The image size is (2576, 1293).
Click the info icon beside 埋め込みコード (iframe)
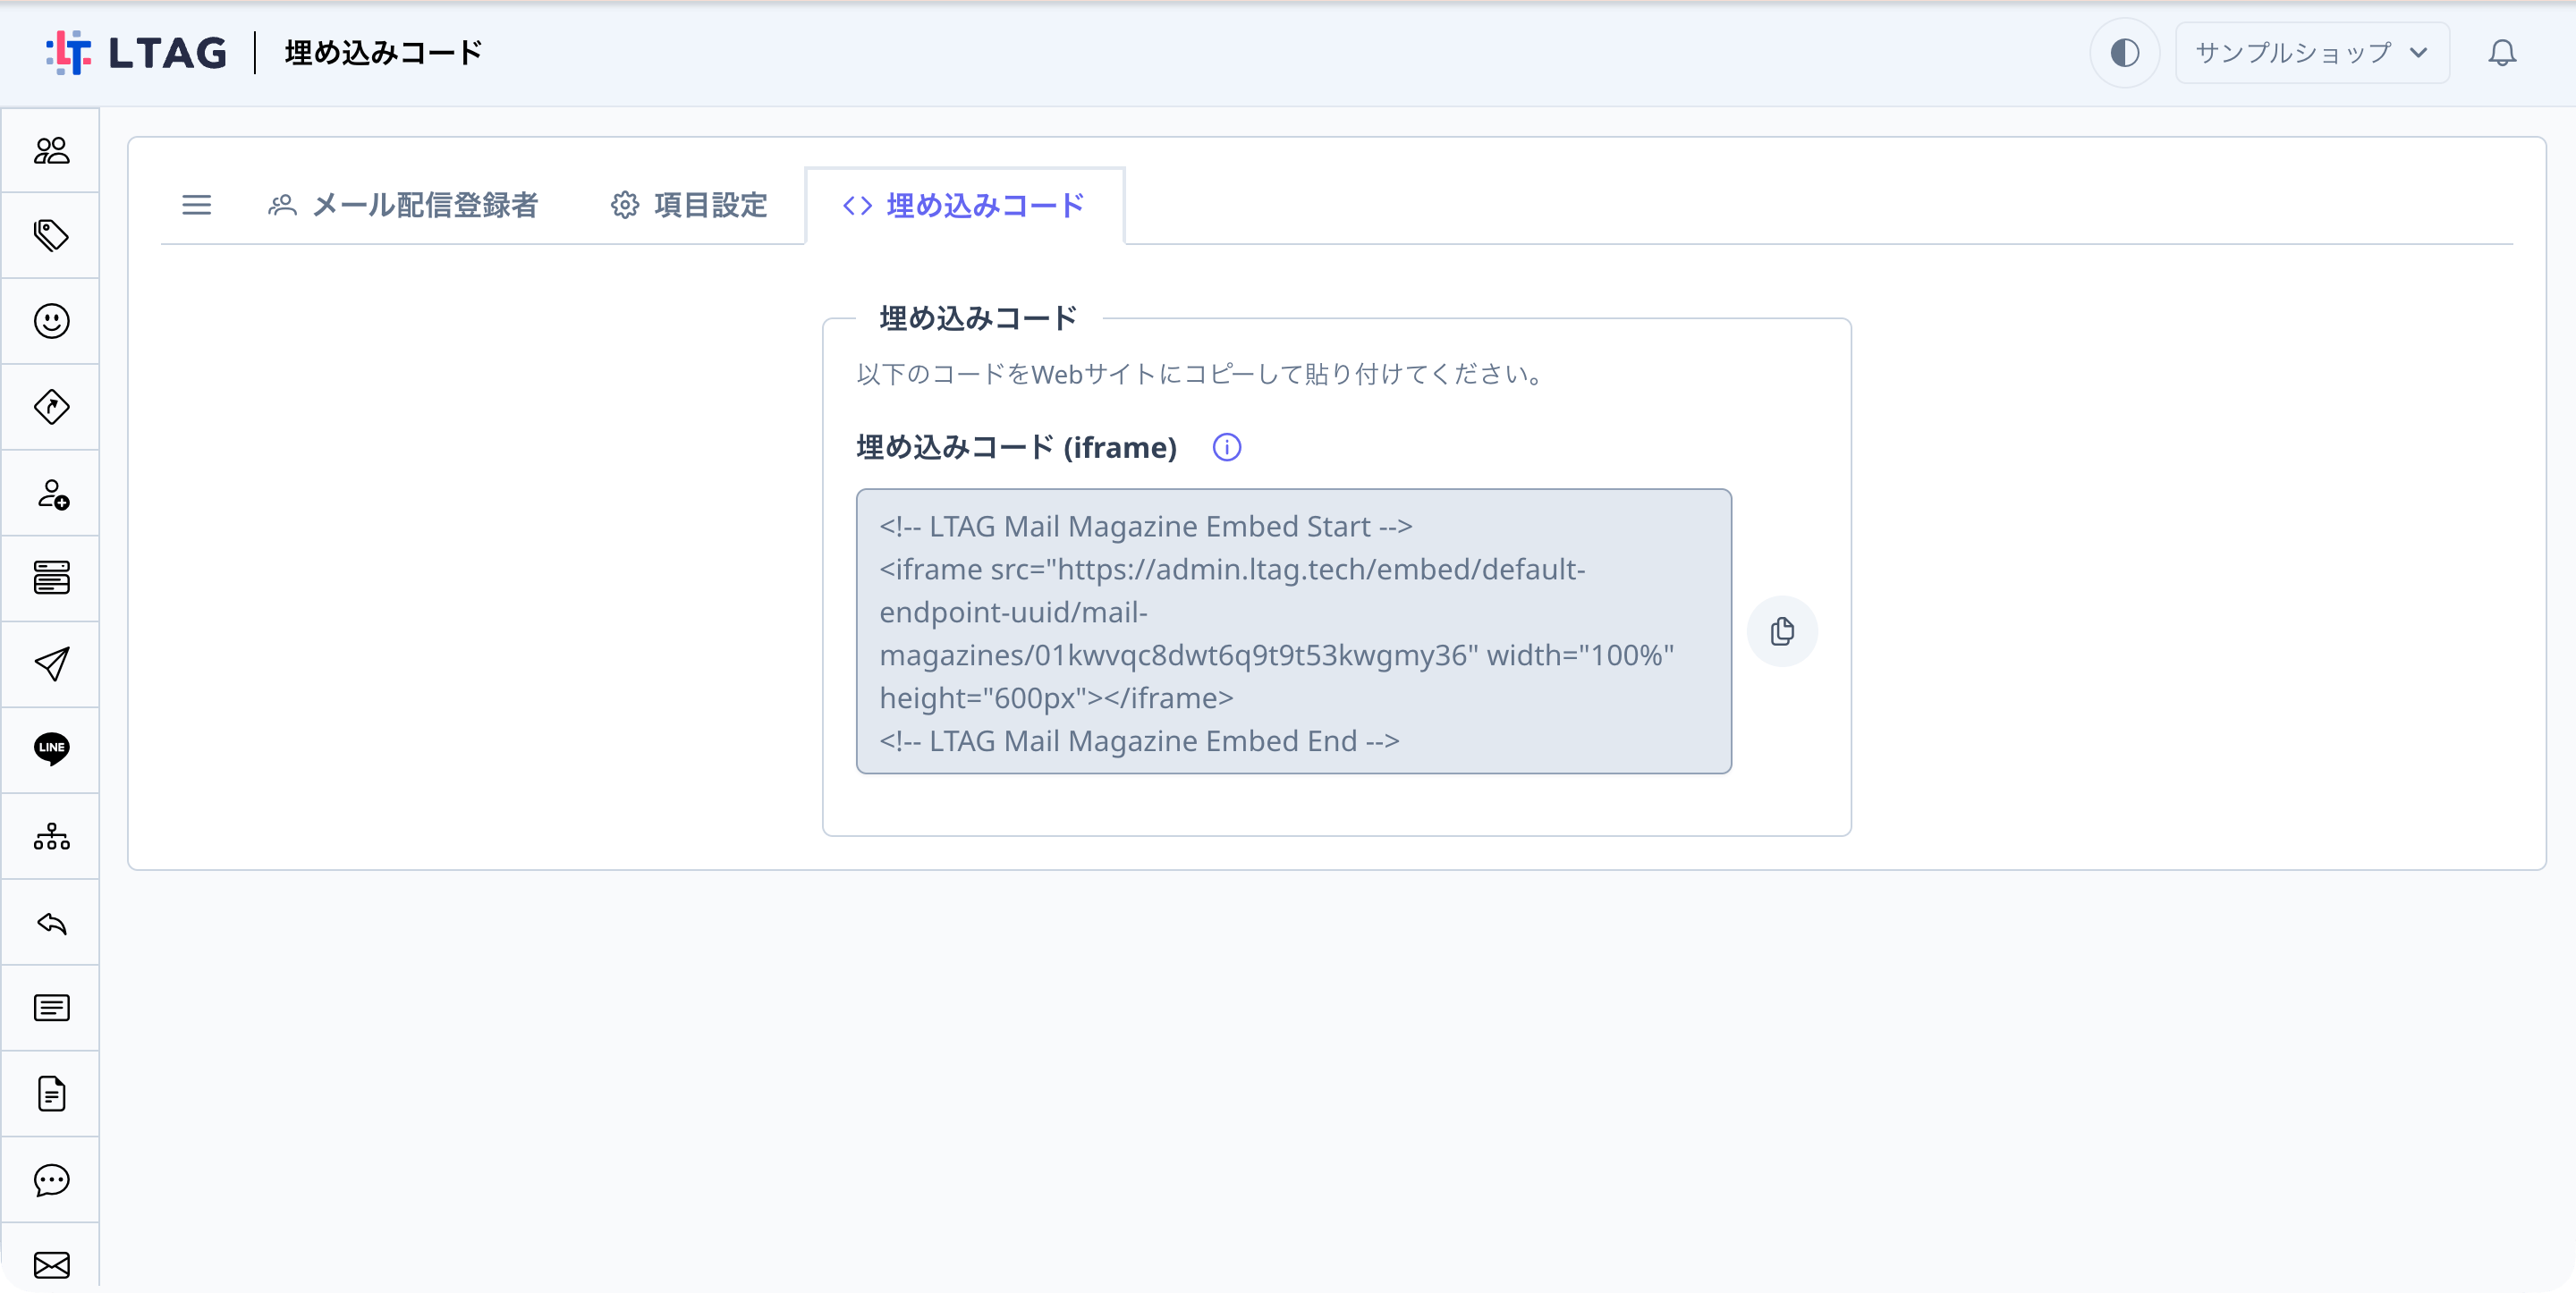point(1226,447)
